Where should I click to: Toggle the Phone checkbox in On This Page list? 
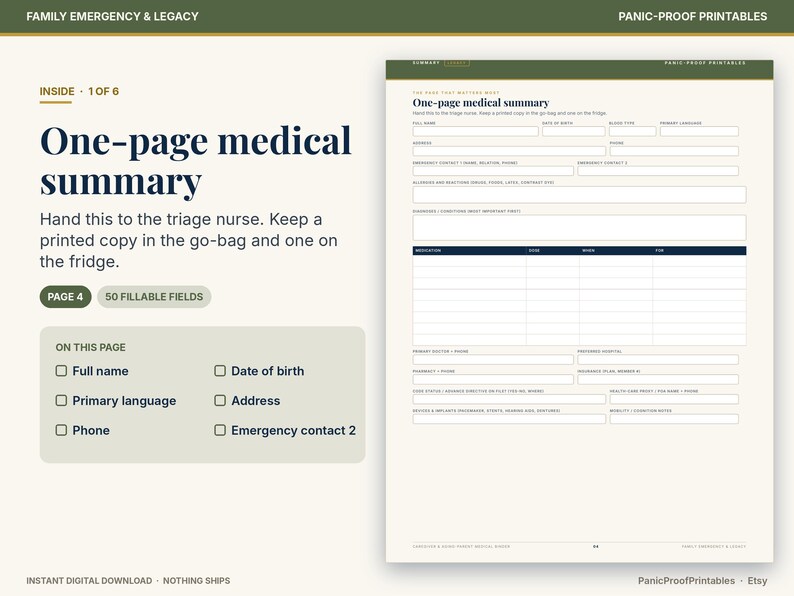click(61, 430)
